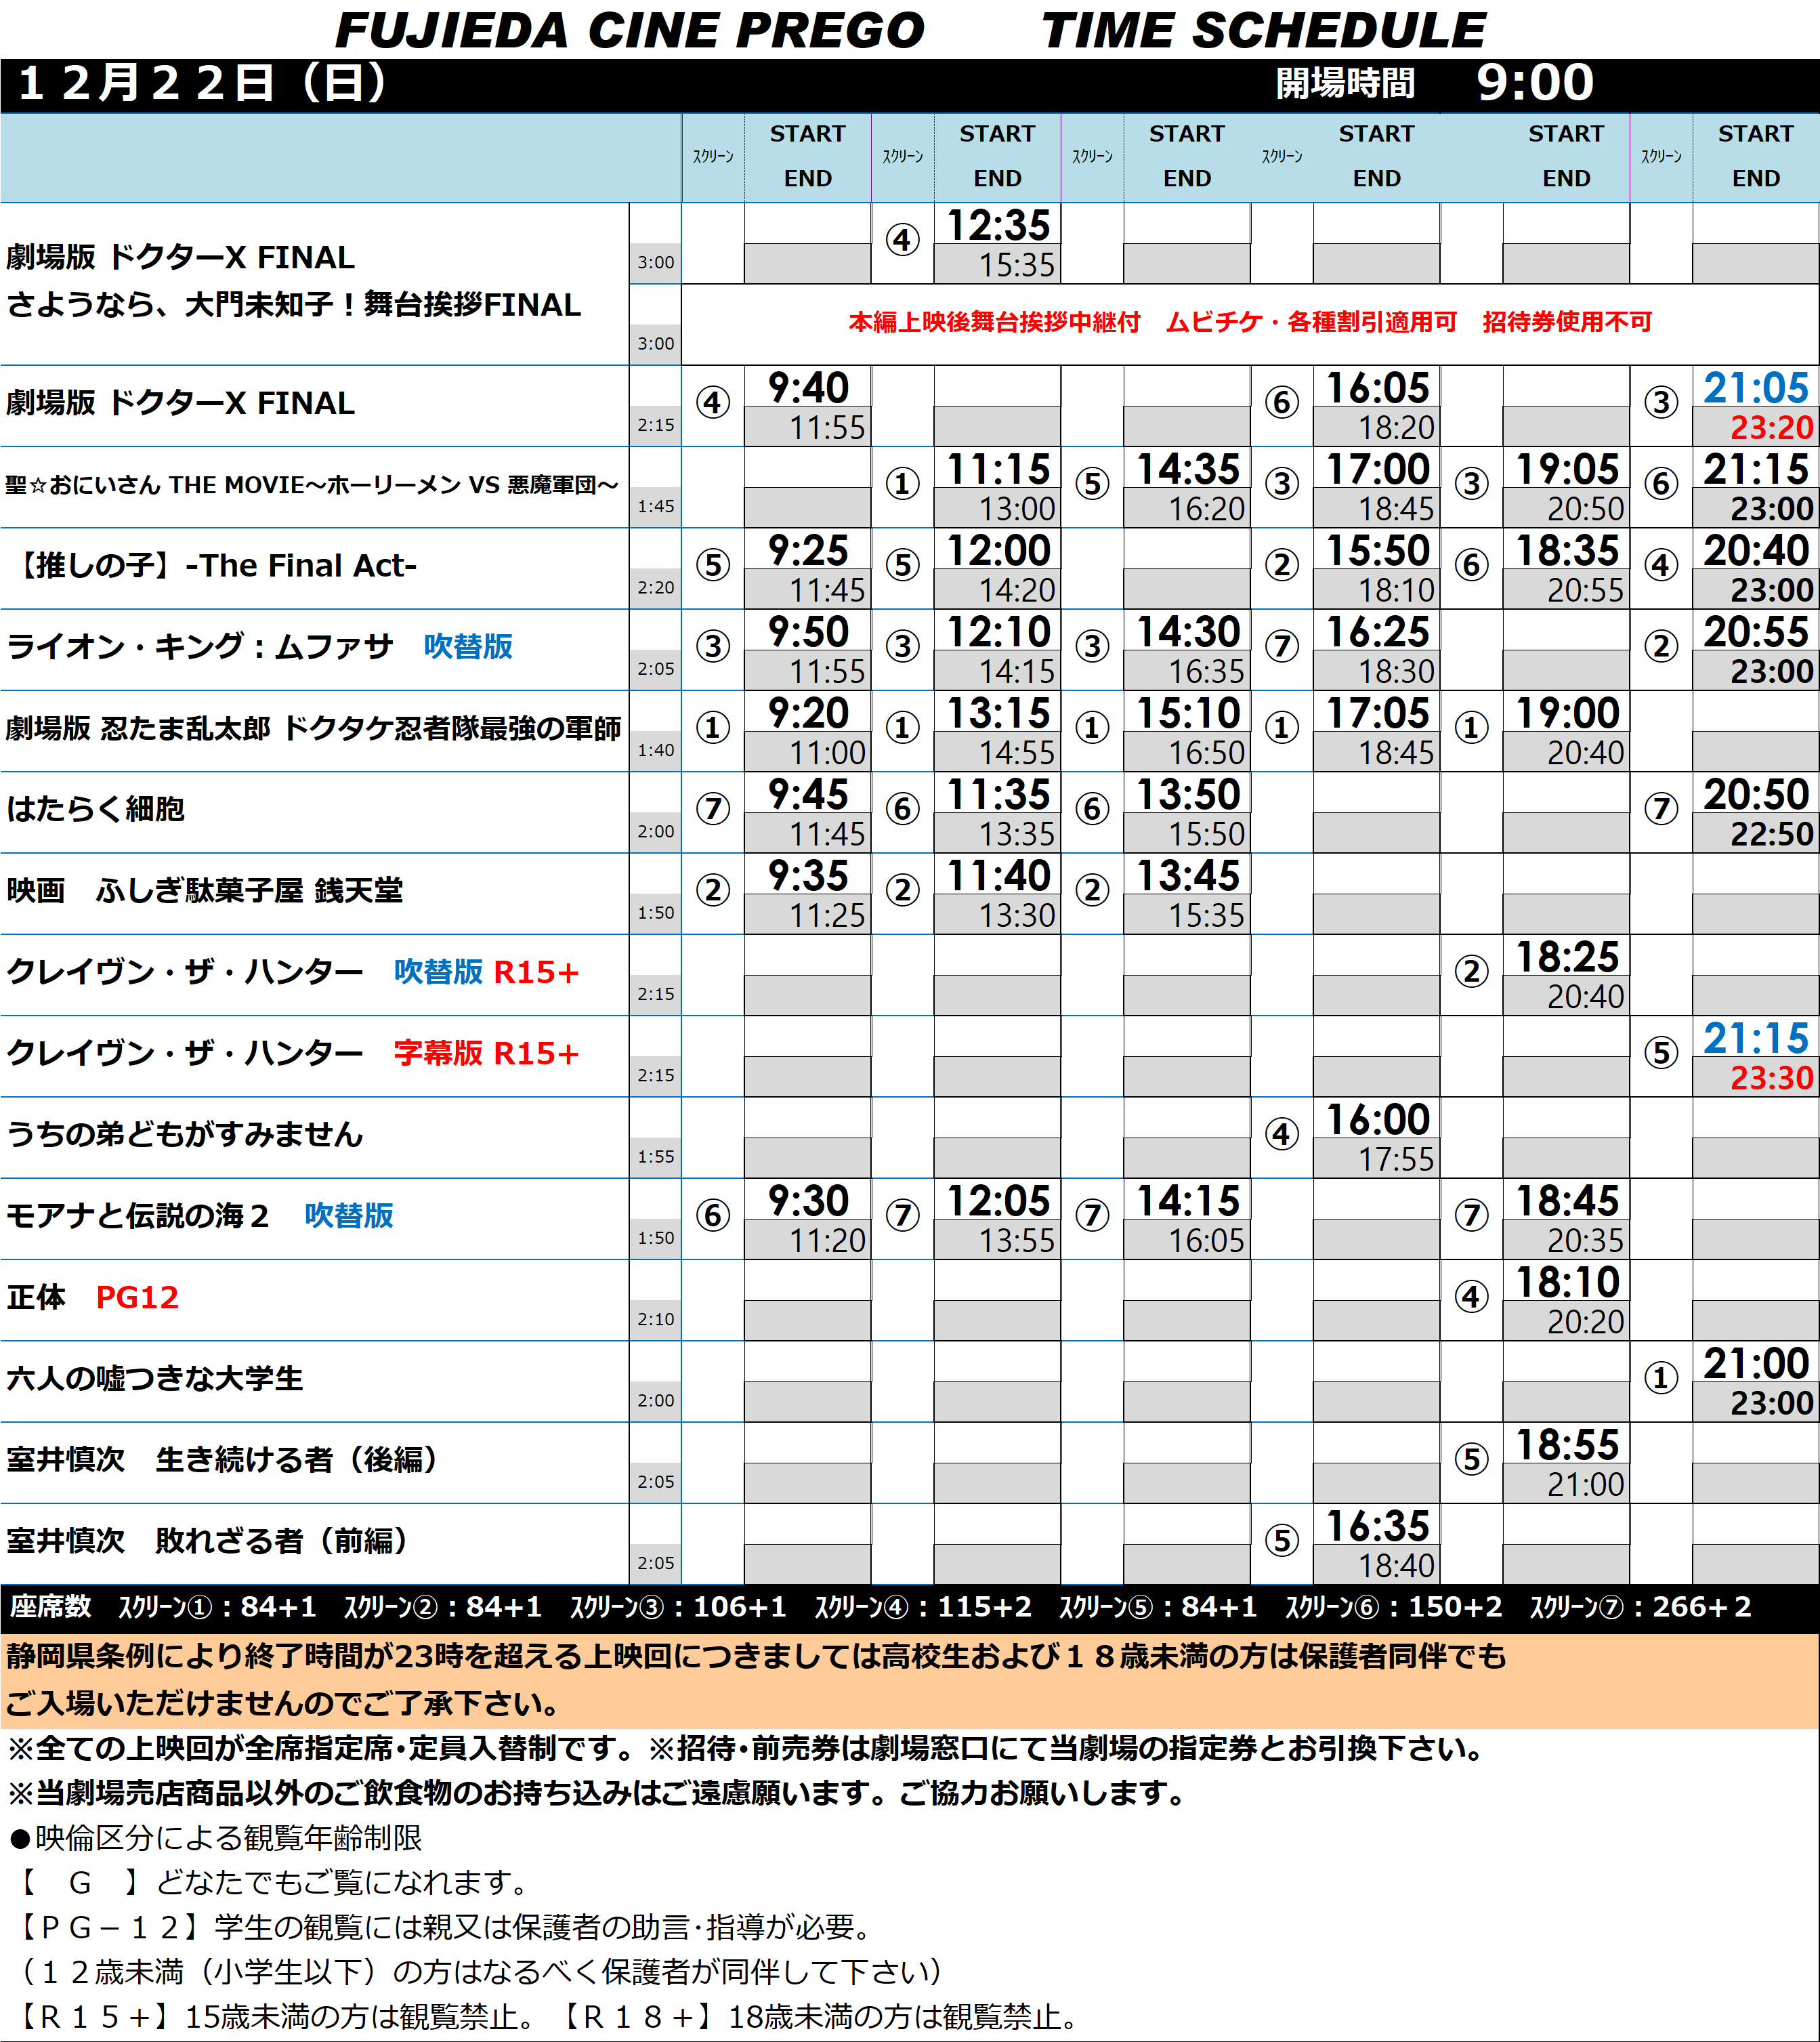Click the 字幕版 R15+ label on クレイヴン
Image resolution: width=1820 pixels, height=2042 pixels.
coord(486,1053)
